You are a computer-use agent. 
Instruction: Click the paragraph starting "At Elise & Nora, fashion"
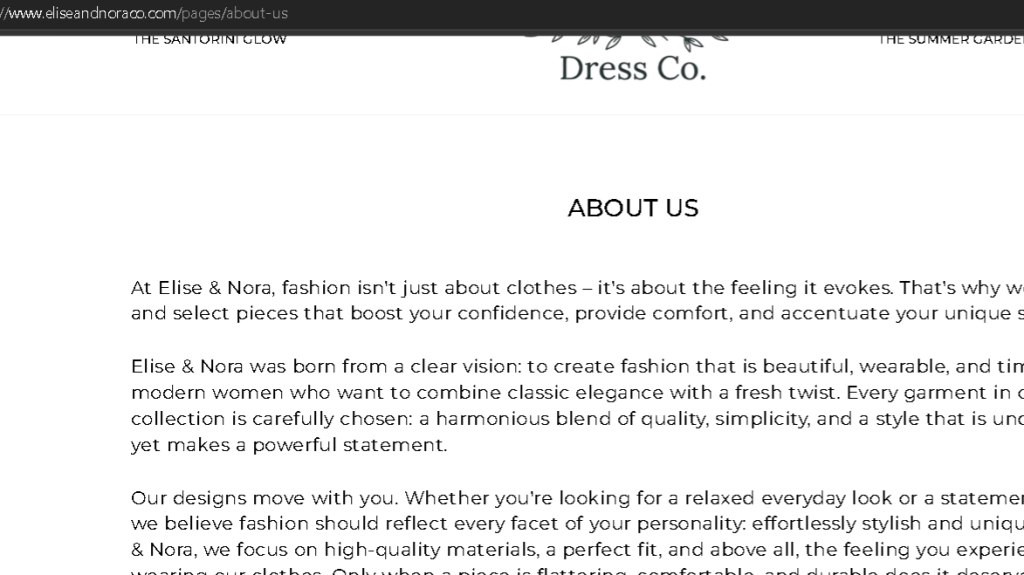[577, 301]
